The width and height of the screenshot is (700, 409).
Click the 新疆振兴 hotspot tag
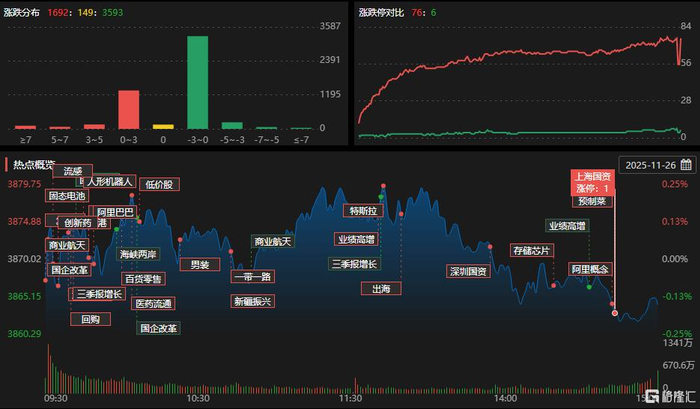coord(253,301)
